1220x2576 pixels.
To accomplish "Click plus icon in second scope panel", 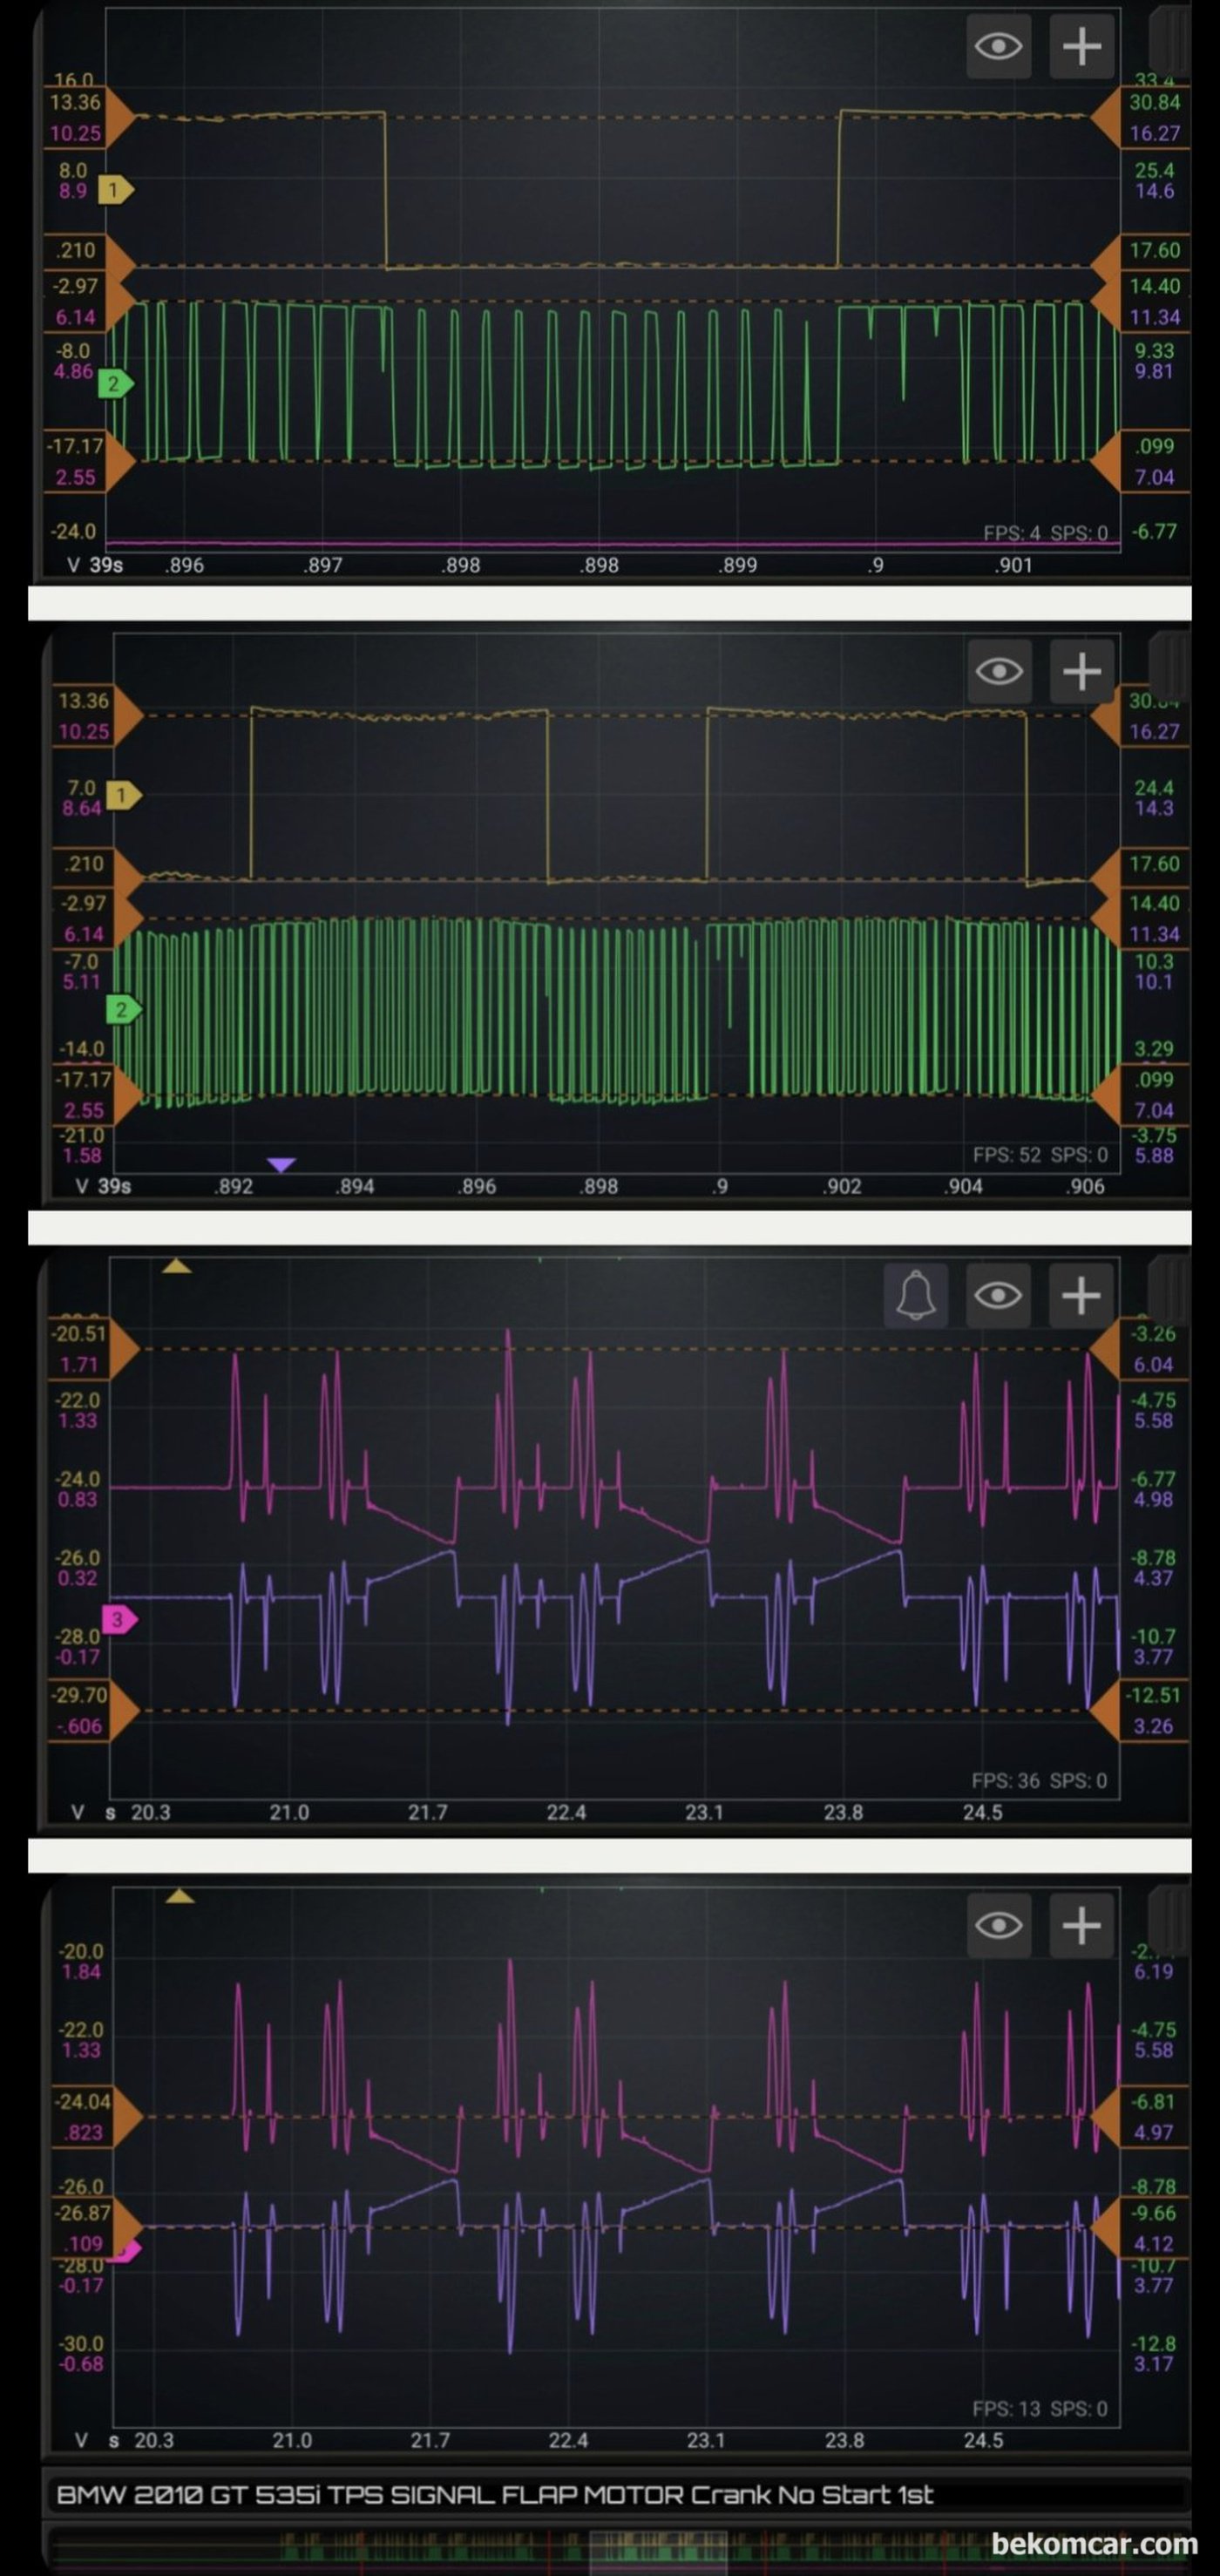I will [1081, 671].
